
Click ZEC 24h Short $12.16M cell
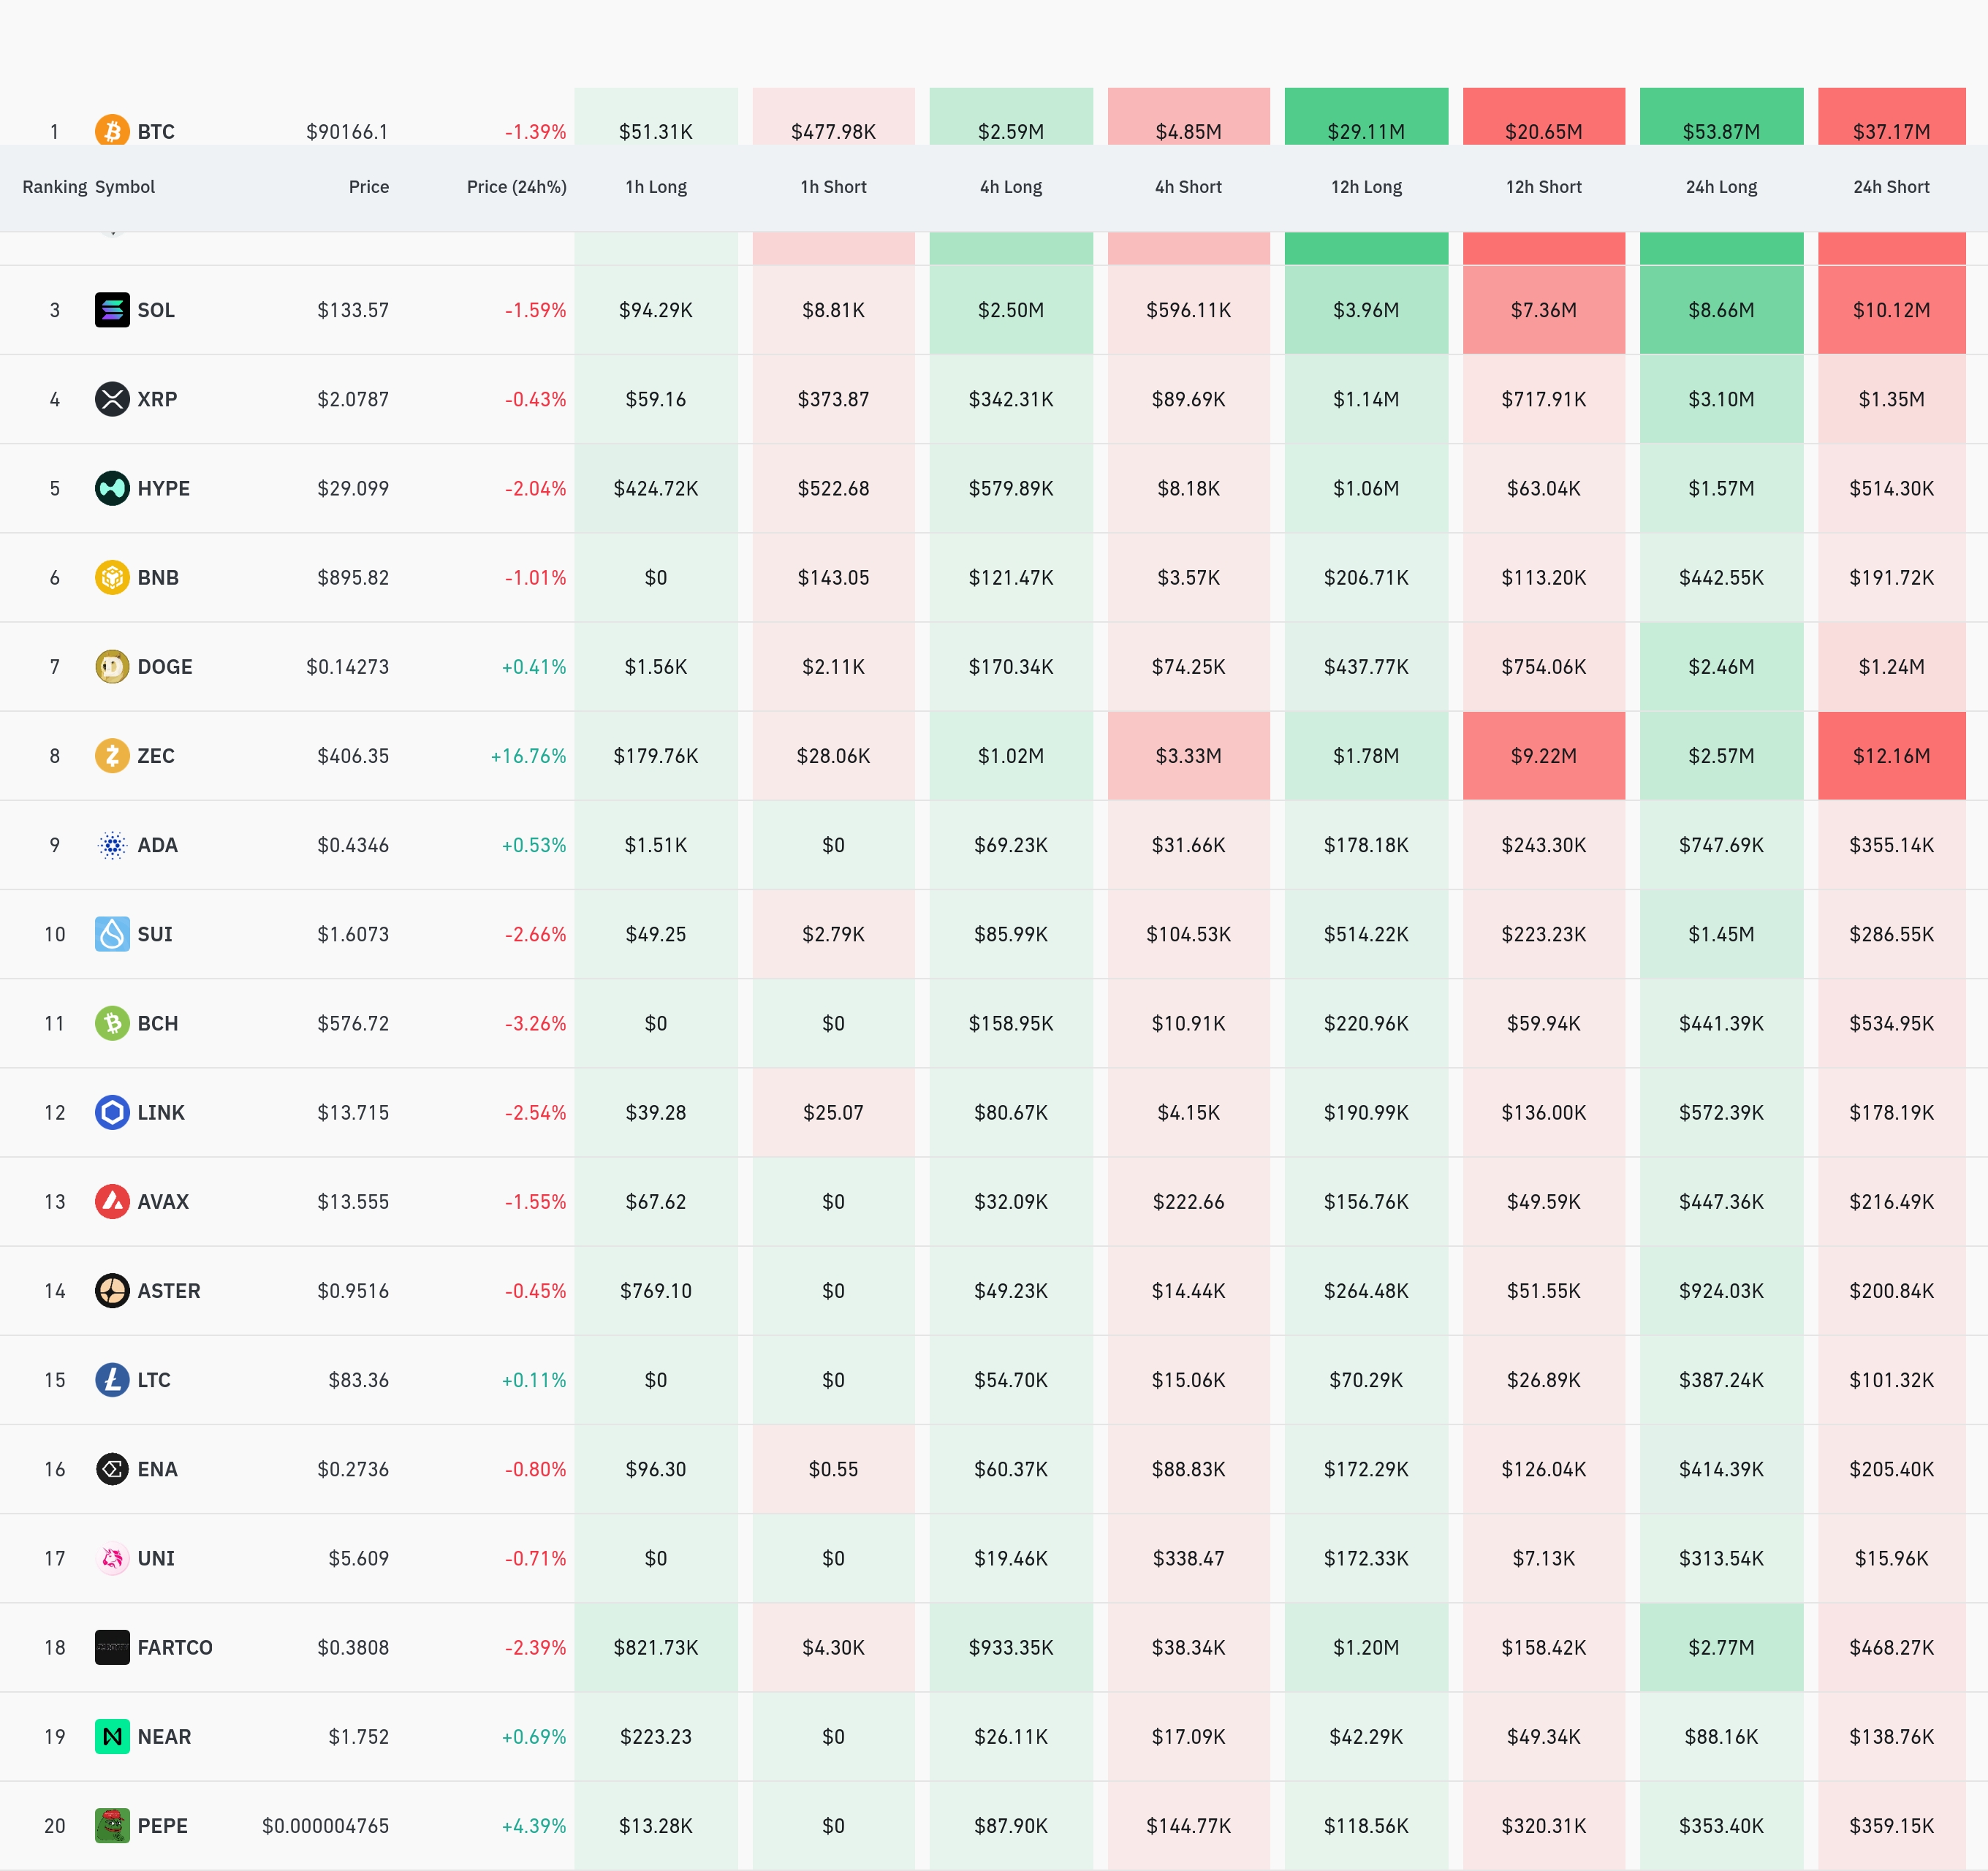coord(1890,756)
